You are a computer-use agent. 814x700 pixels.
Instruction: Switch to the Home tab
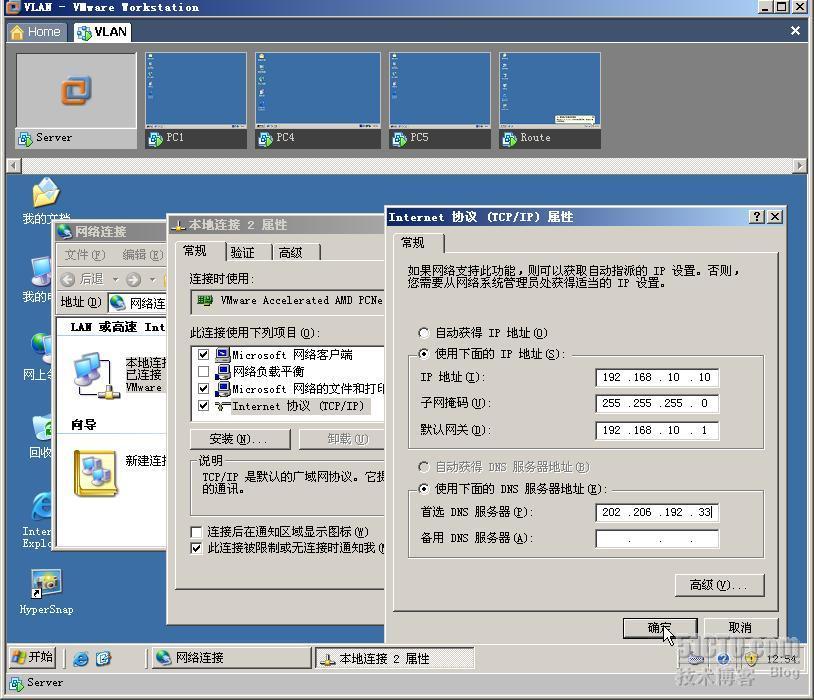coord(36,32)
